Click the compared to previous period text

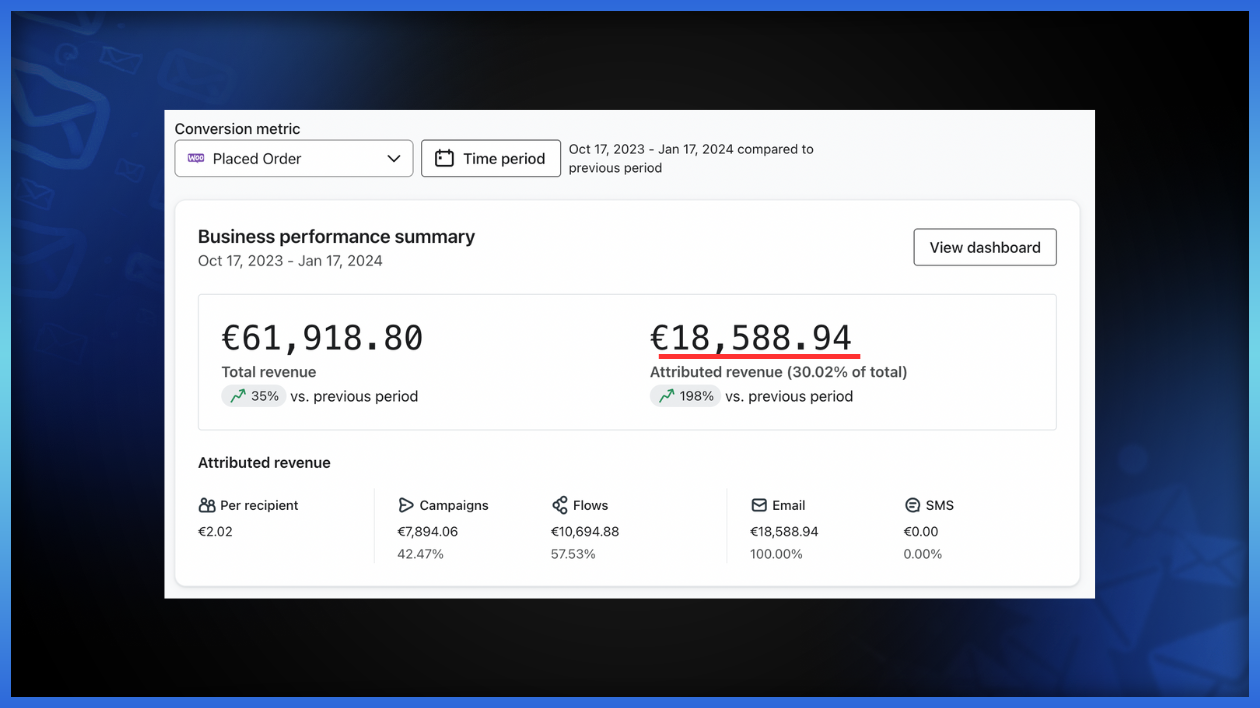pyautogui.click(x=691, y=158)
